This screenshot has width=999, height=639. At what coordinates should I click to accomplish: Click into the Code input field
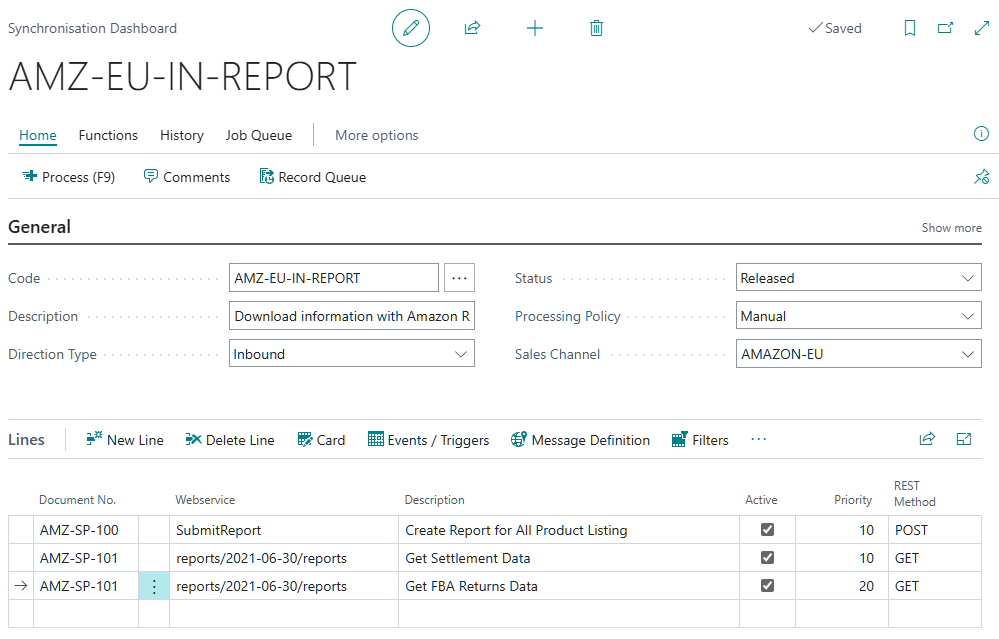[334, 278]
